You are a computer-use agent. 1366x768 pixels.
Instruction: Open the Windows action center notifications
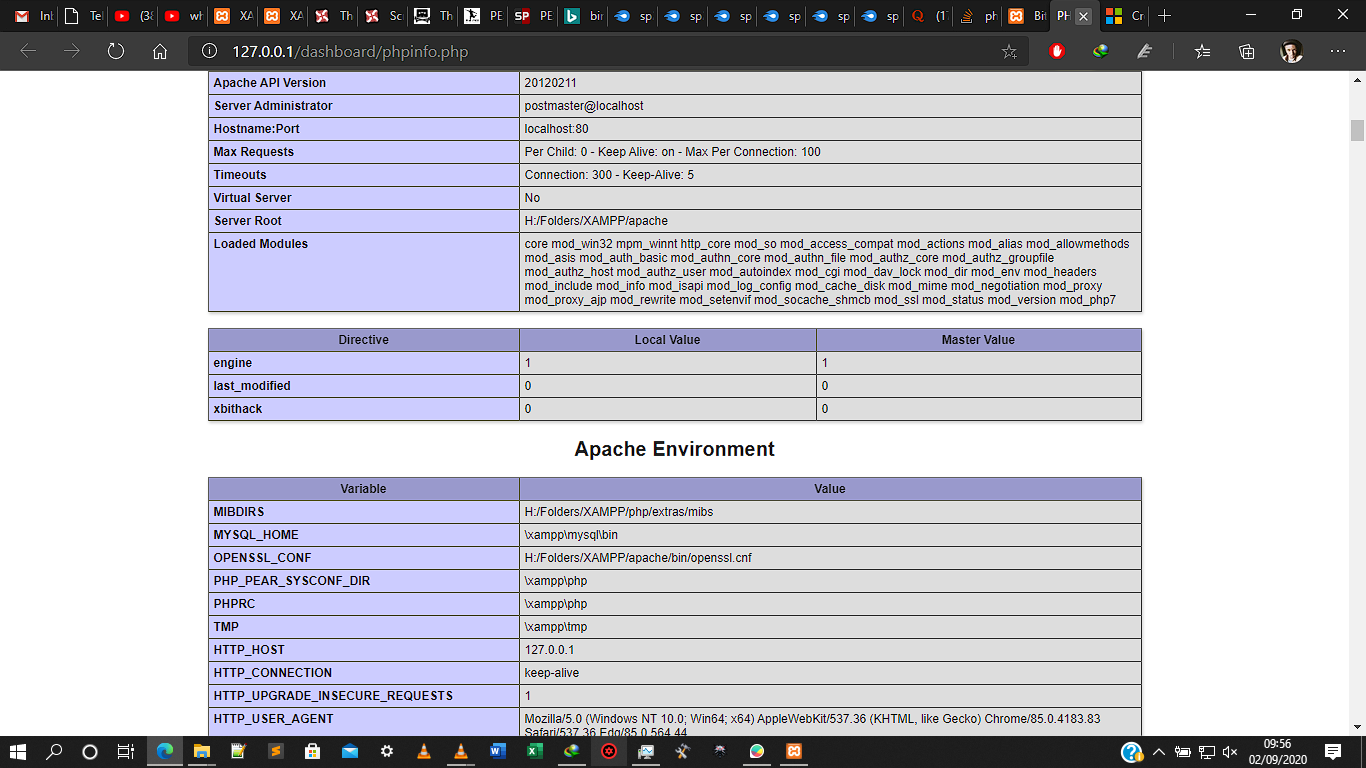pyautogui.click(x=1333, y=752)
